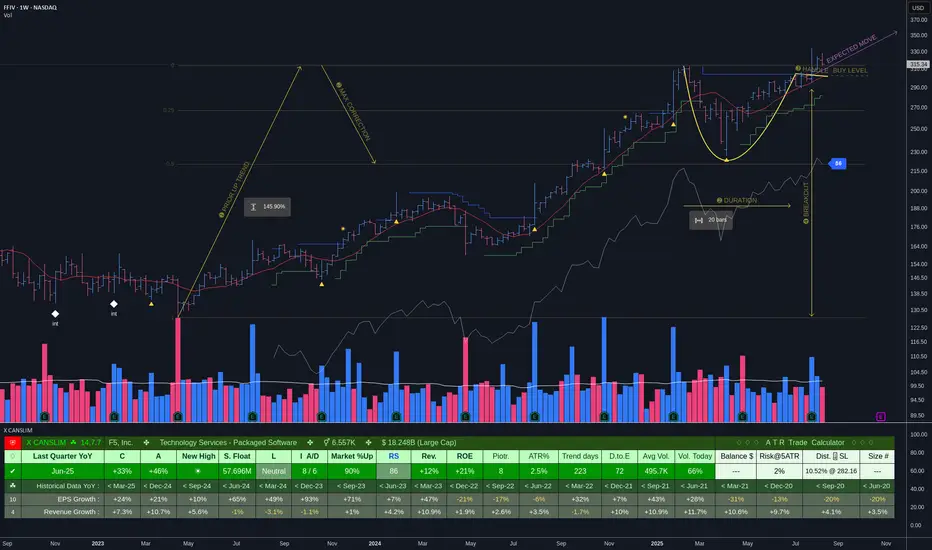Click the clover icon in Historical Data row
The image size is (932, 550).
tap(12, 486)
